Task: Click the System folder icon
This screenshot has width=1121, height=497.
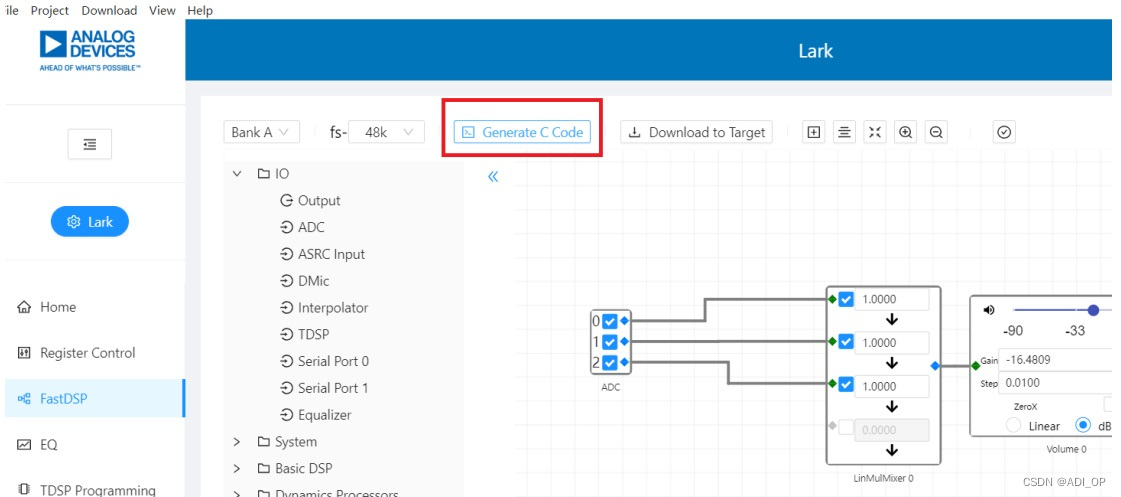Action: coord(263,442)
